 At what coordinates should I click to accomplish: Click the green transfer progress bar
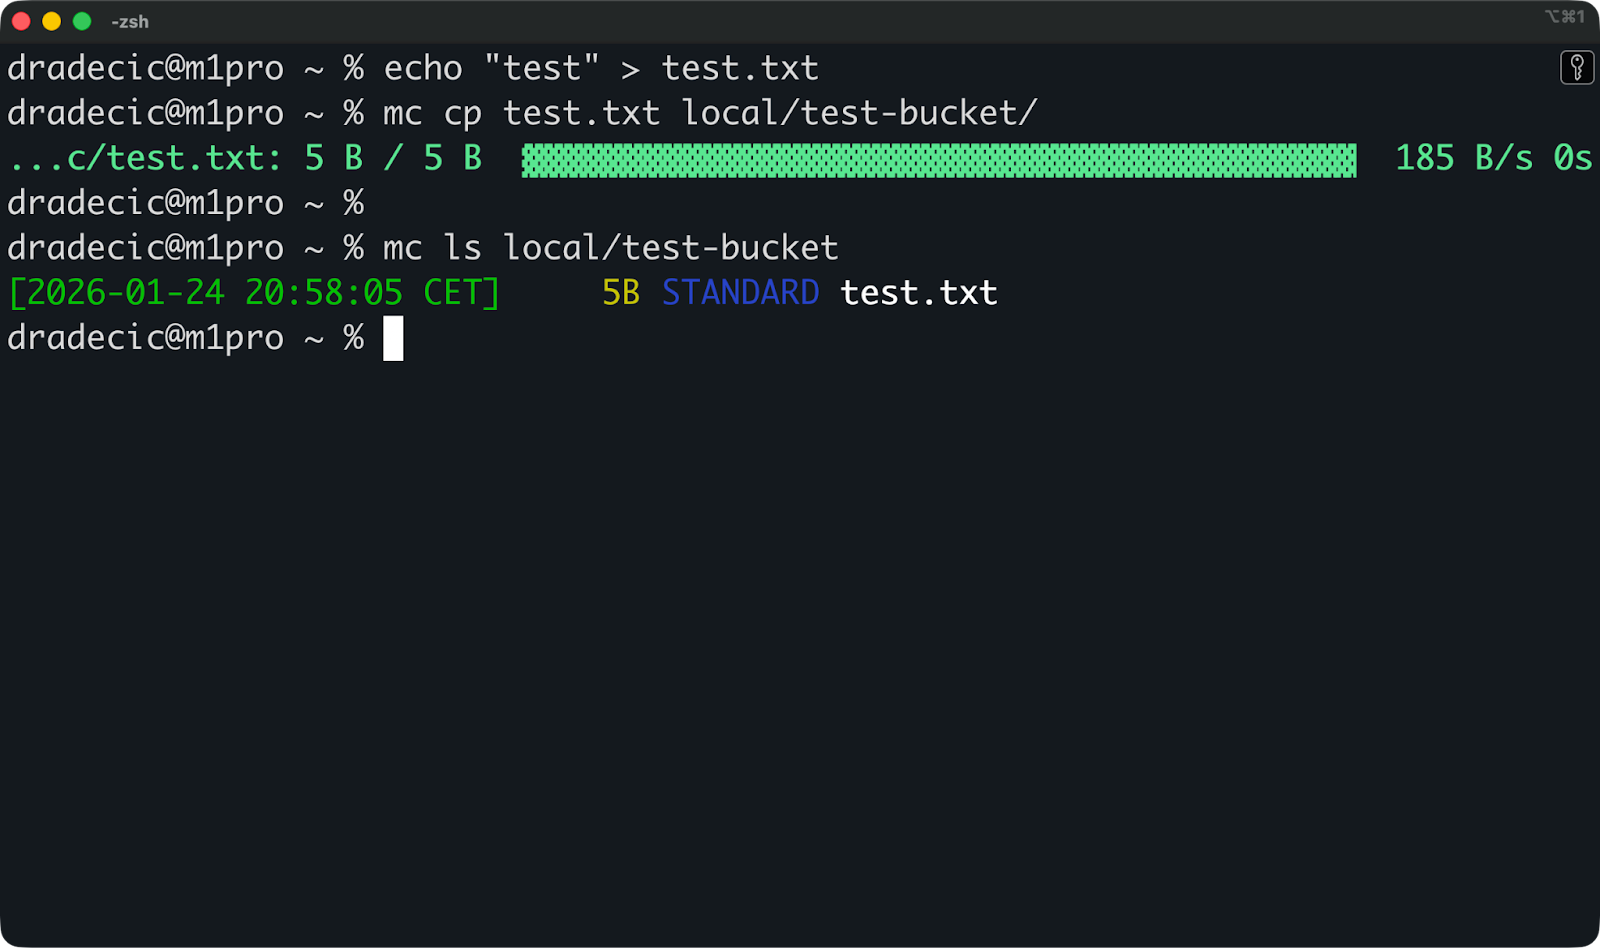tap(940, 158)
